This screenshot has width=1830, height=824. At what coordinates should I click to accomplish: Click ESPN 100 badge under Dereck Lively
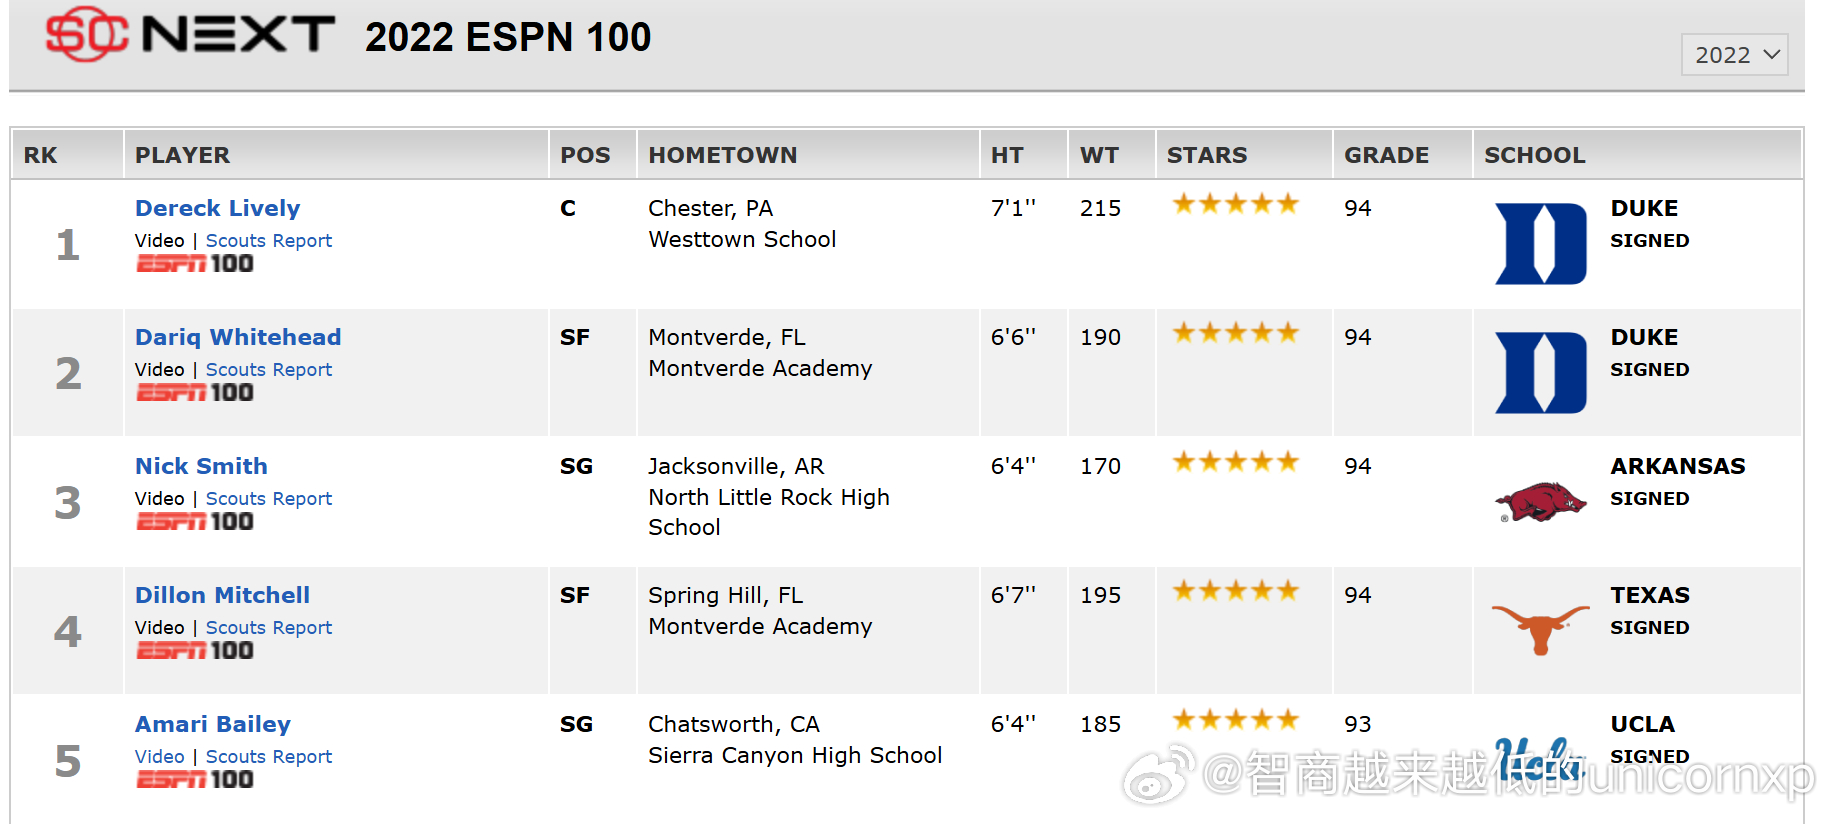tap(195, 264)
